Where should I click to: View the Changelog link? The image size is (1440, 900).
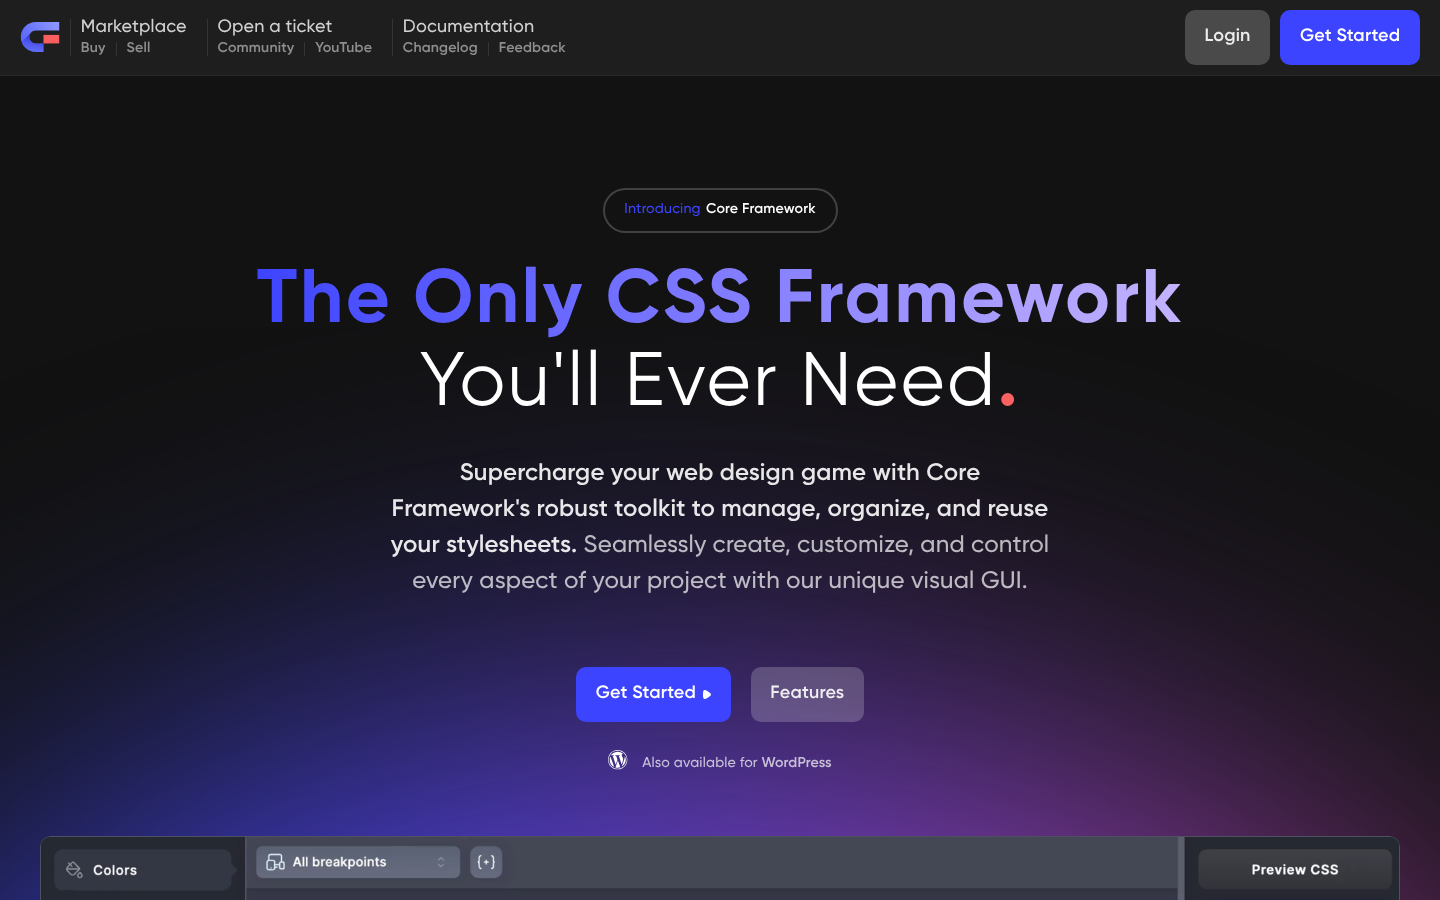(x=440, y=48)
